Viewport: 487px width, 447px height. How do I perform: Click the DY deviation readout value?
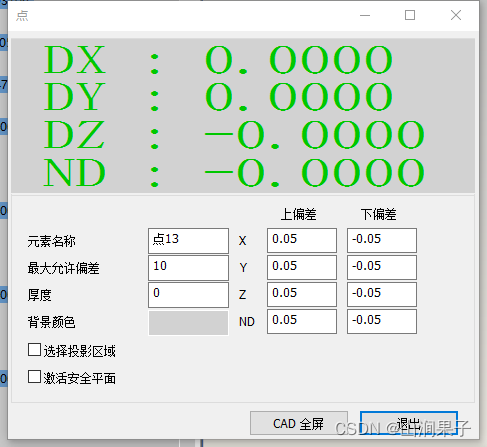pos(299,97)
